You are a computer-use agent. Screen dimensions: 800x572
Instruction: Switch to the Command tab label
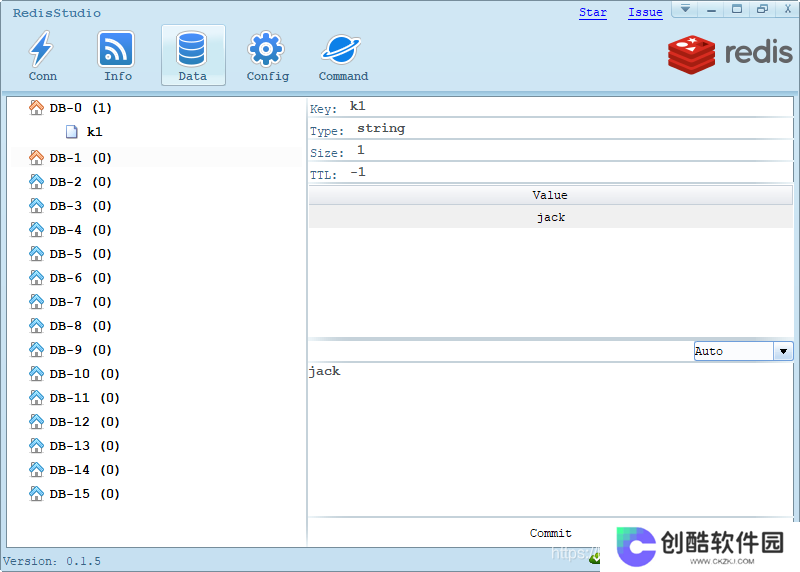[x=343, y=76]
